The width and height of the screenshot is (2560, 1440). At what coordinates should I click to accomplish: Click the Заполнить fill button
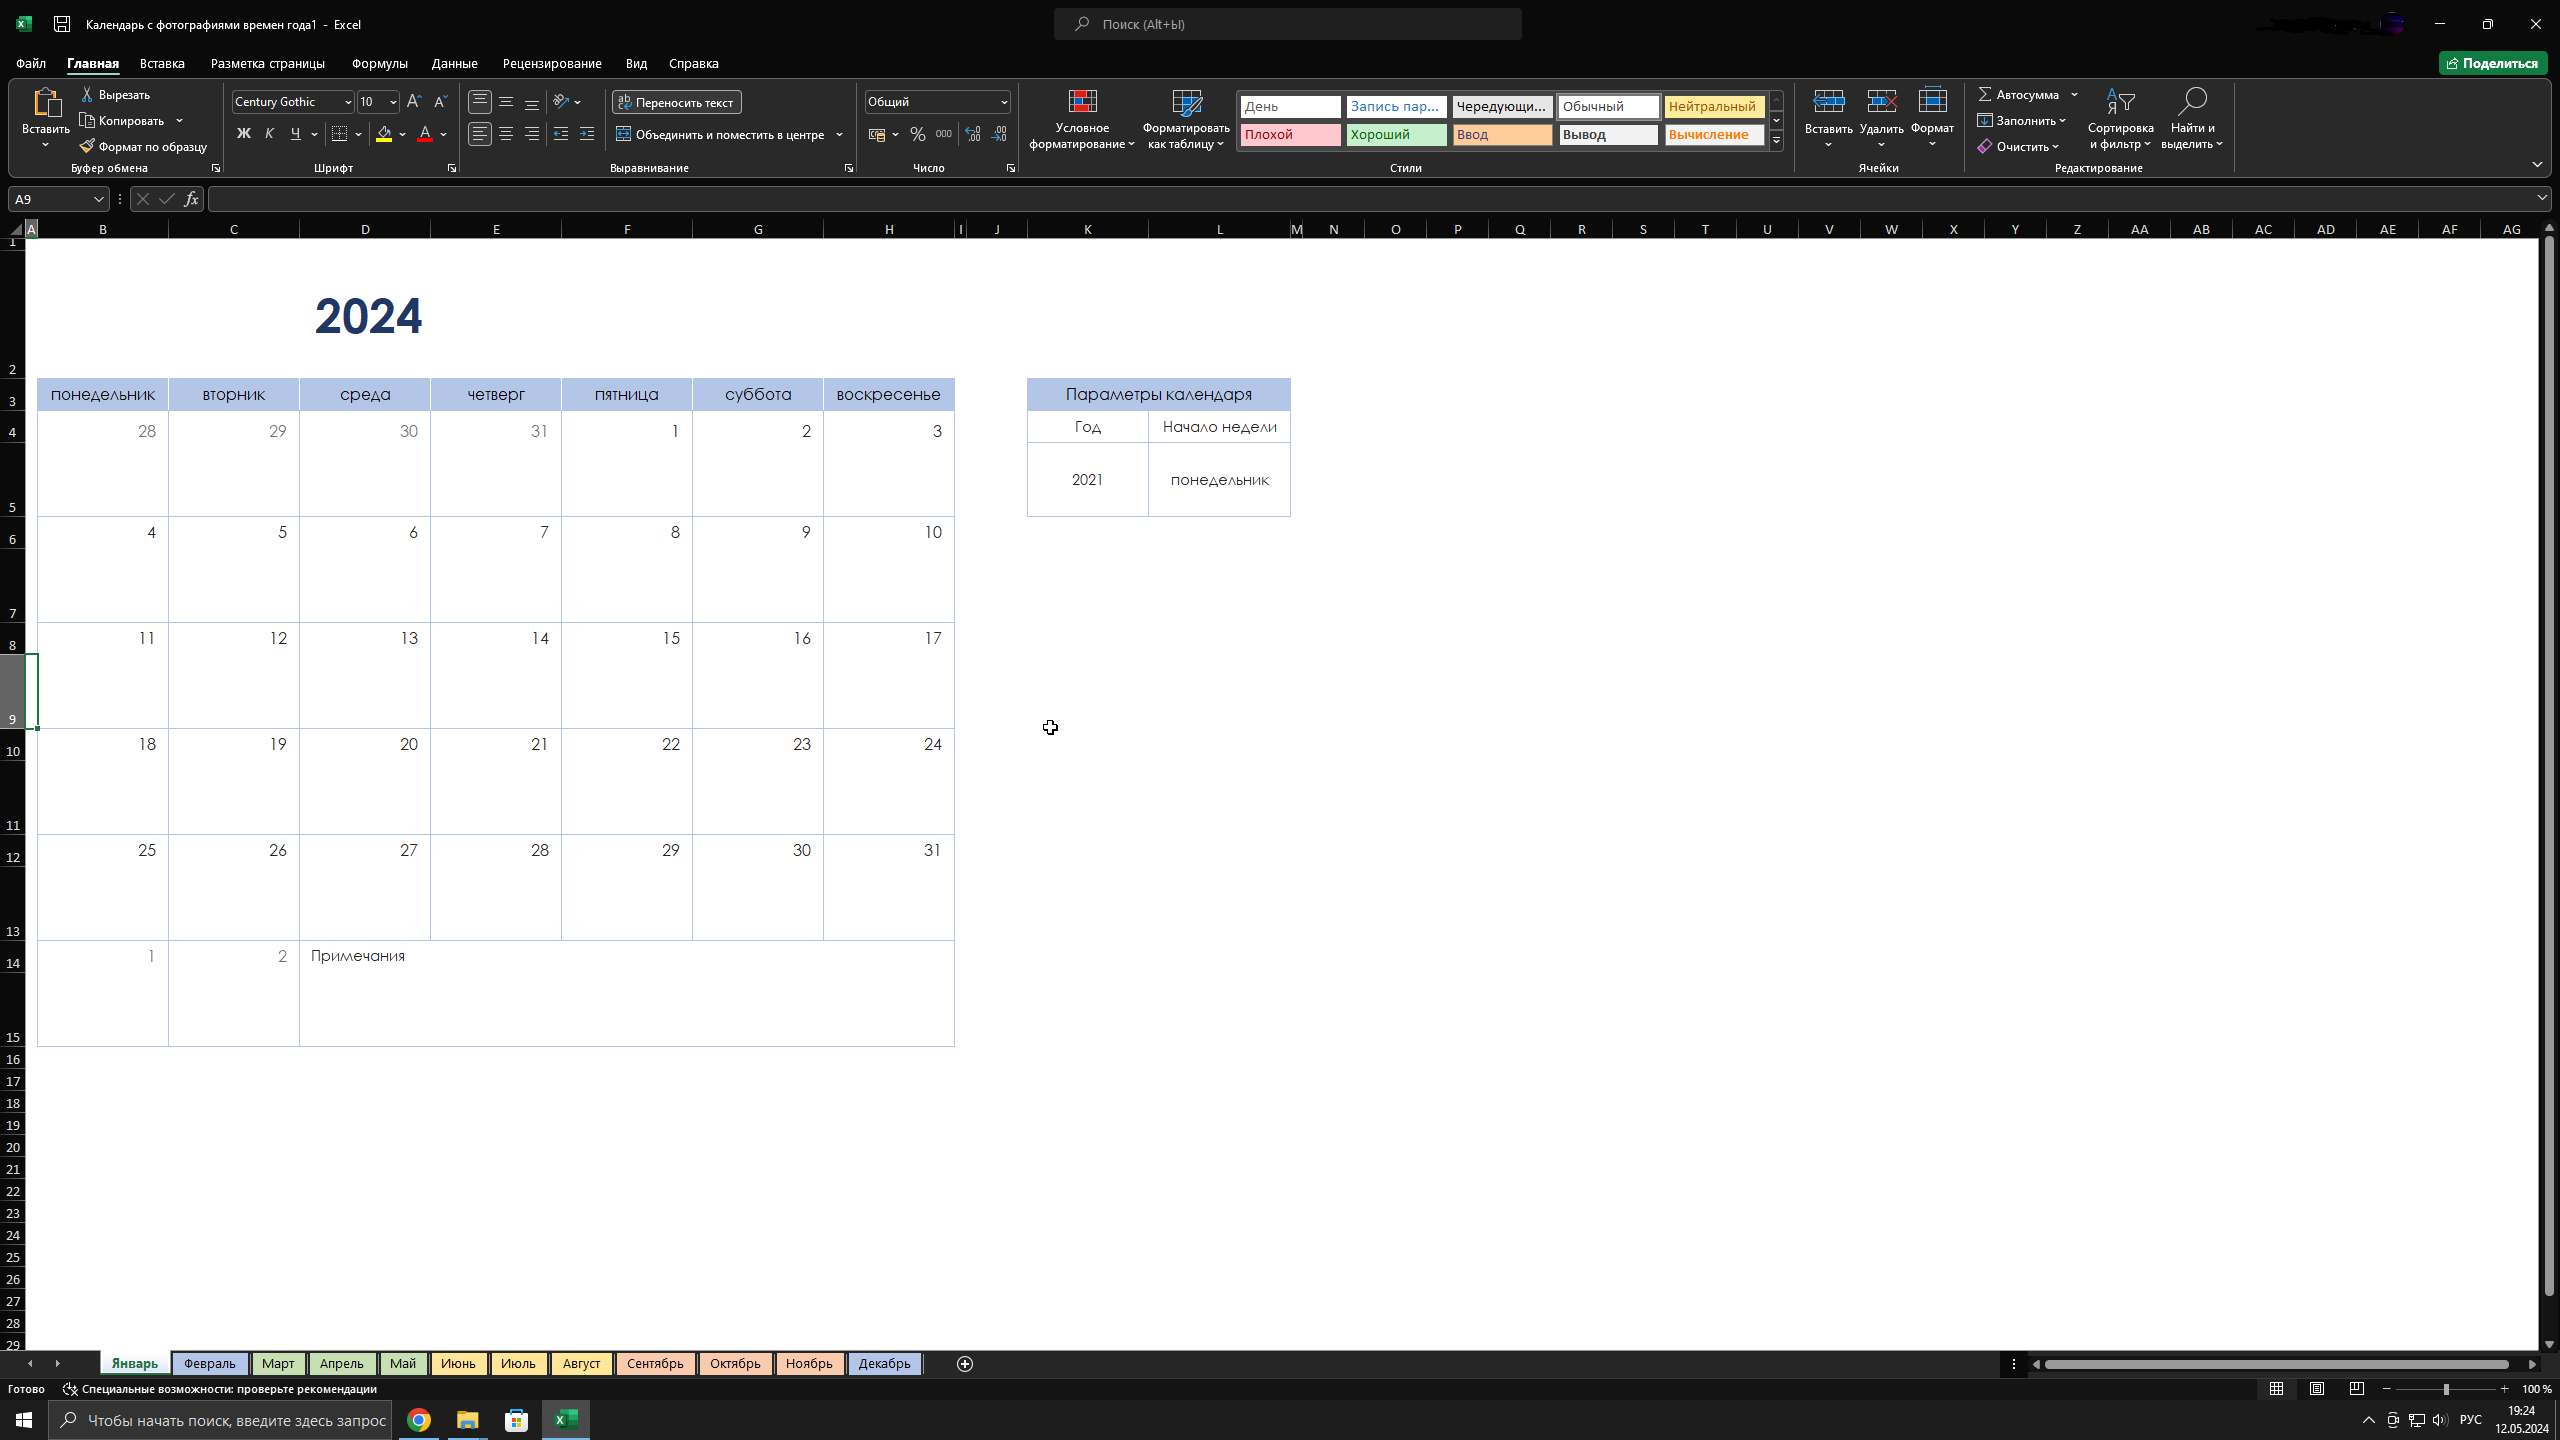pos(2021,120)
